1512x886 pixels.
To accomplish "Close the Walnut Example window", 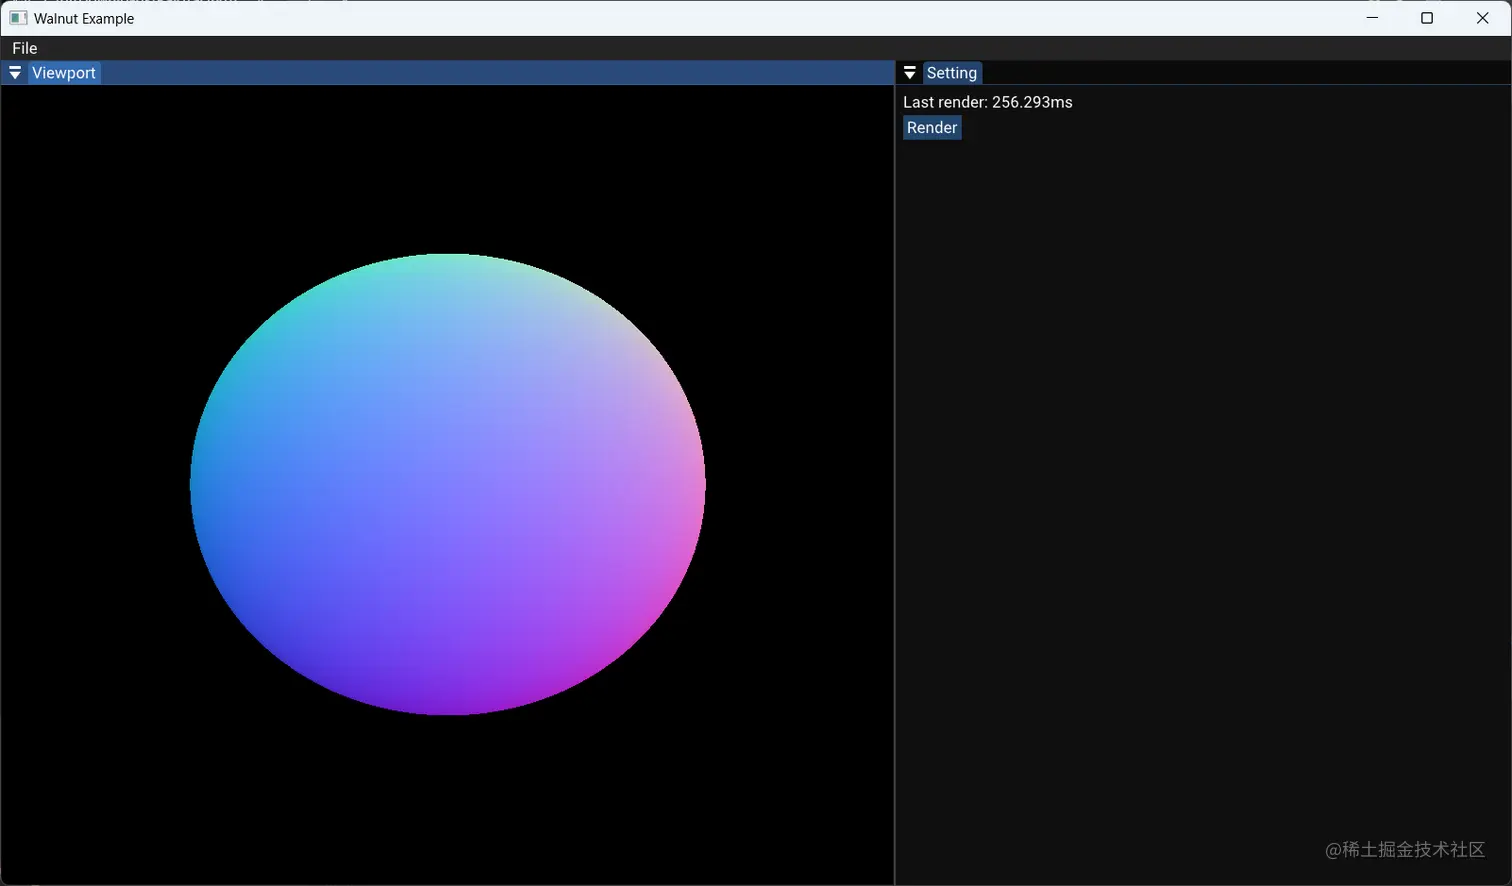I will point(1483,18).
